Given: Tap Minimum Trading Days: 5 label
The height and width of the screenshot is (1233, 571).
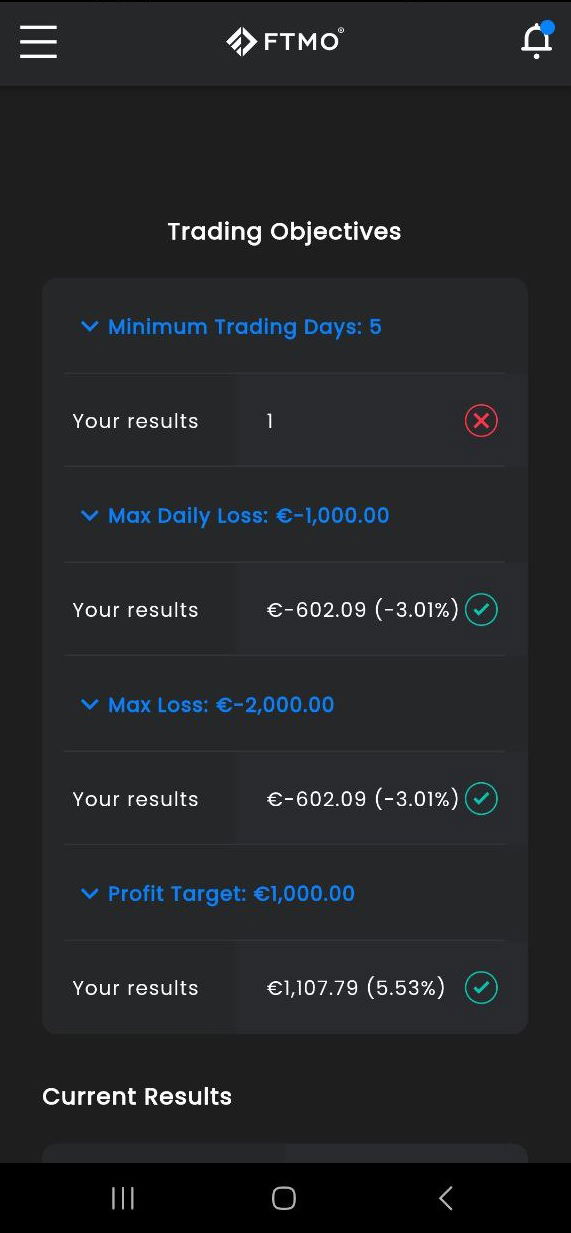Looking at the screenshot, I should click(x=245, y=327).
